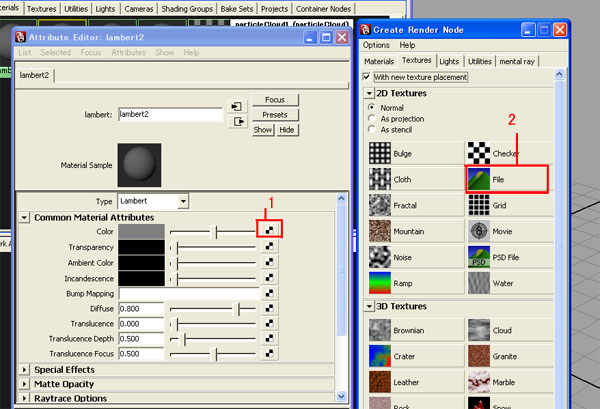Click the gray Color swatch
The image size is (600, 409).
tap(142, 230)
